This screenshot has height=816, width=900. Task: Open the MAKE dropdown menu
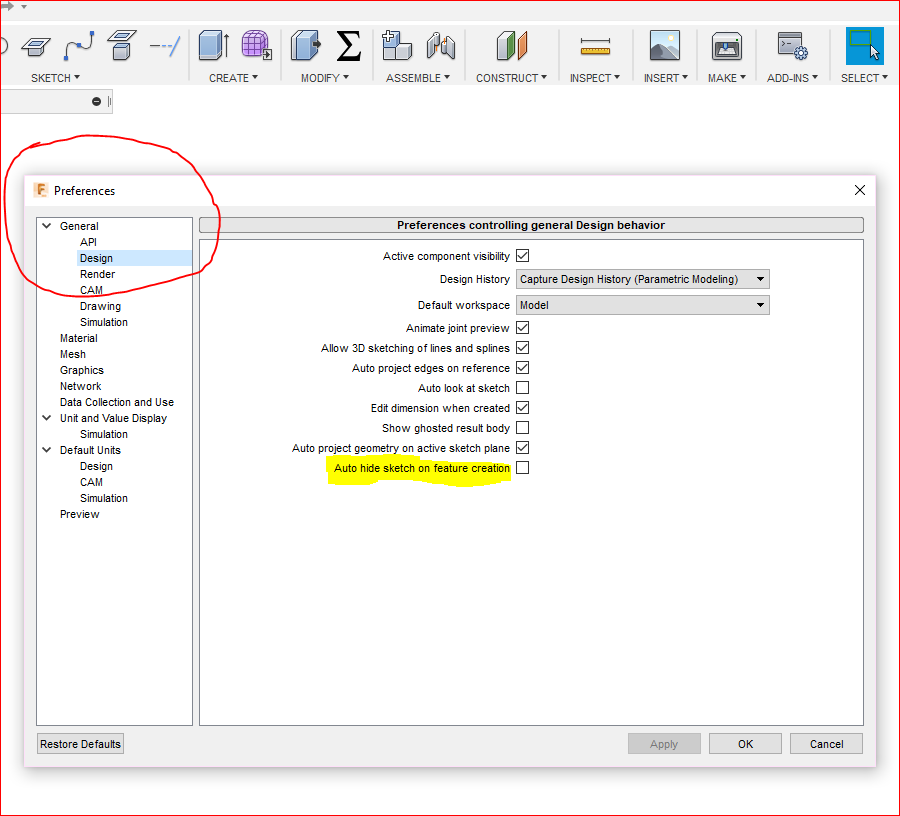coord(727,78)
